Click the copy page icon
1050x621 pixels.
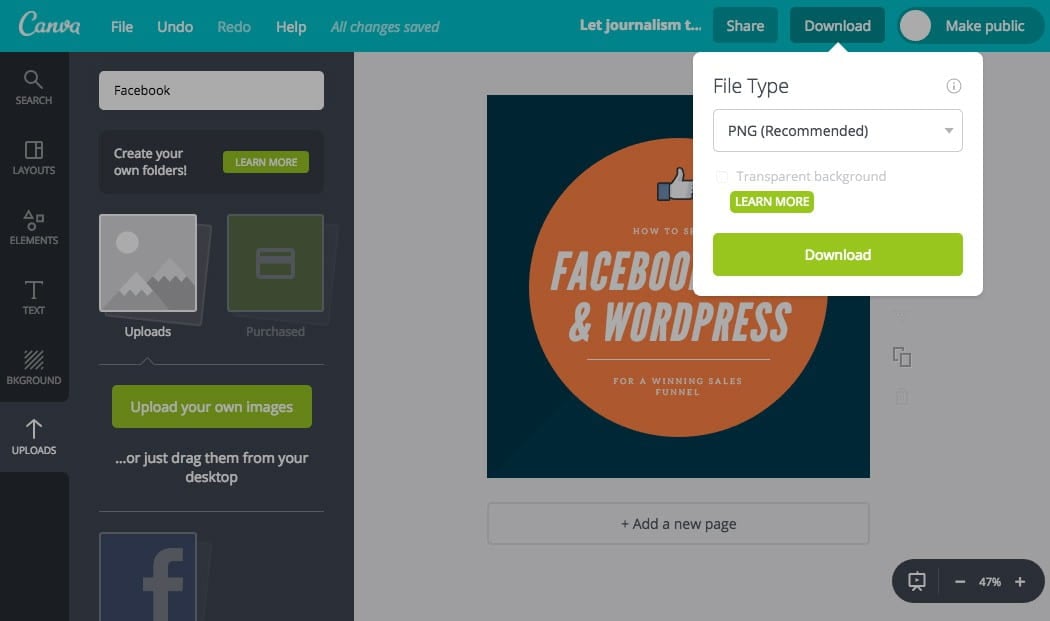coord(901,357)
